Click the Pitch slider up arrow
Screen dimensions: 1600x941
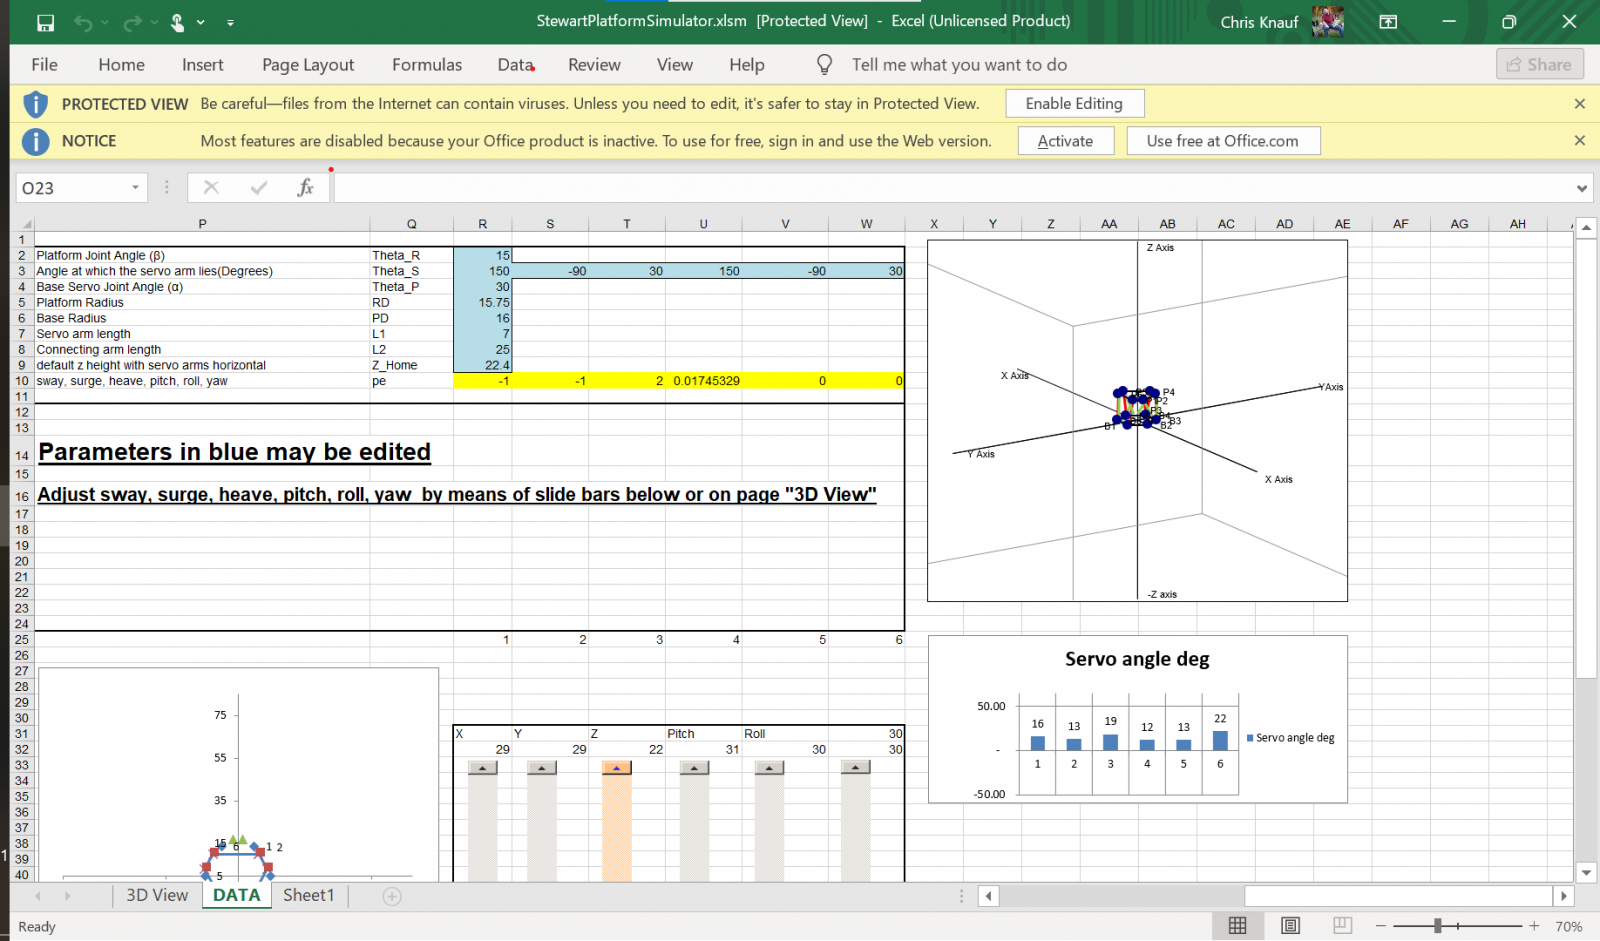coord(694,768)
